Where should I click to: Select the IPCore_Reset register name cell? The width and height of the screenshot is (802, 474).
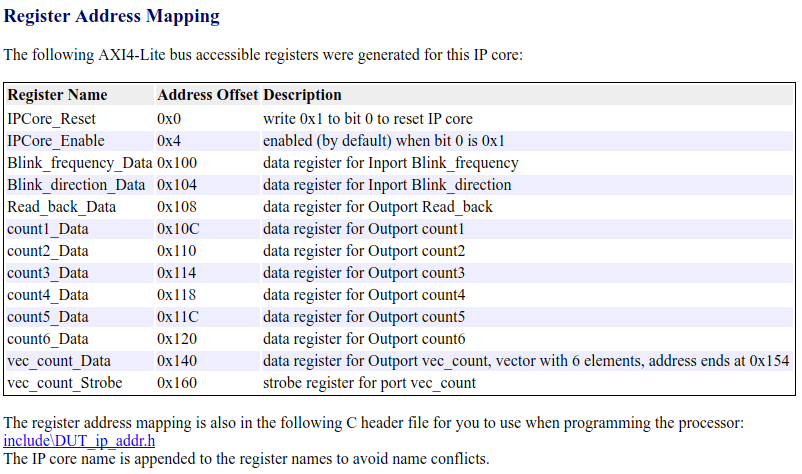[51, 118]
